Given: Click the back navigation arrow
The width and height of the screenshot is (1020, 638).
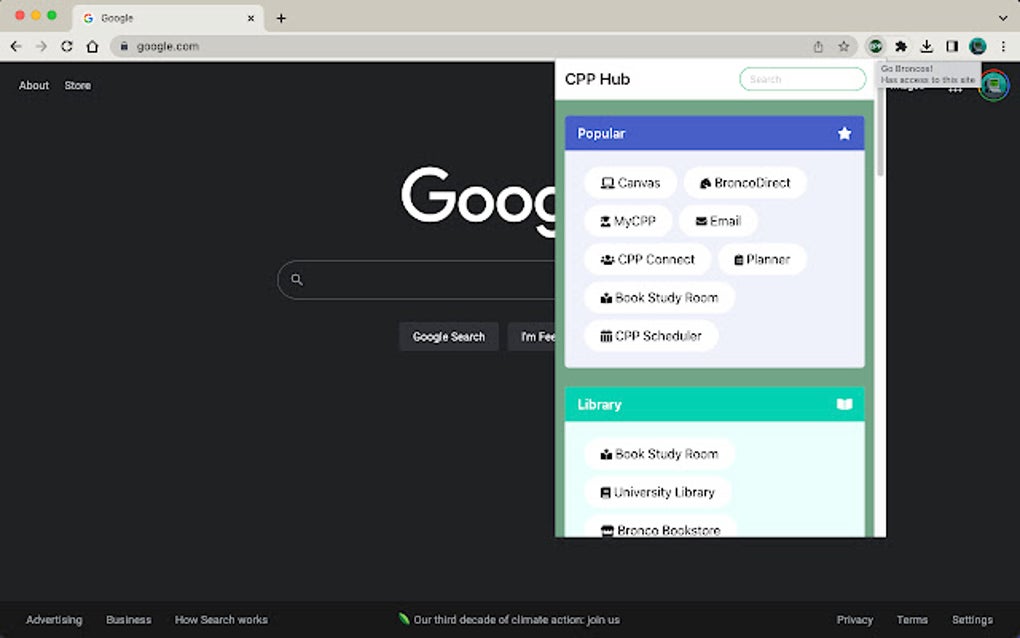Looking at the screenshot, I should [x=16, y=46].
